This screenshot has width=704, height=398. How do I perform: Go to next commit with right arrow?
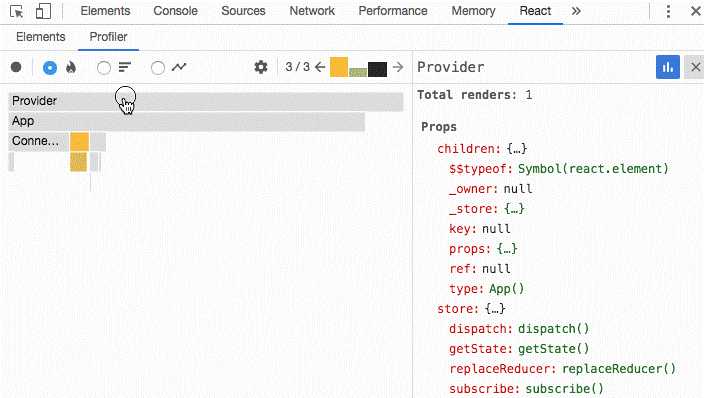pos(398,67)
